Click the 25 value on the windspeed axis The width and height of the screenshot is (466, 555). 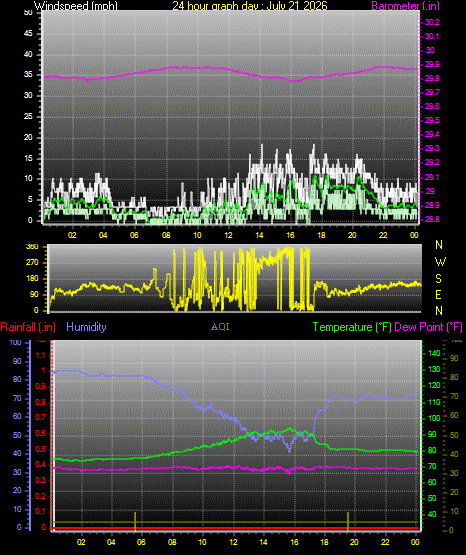click(x=28, y=116)
